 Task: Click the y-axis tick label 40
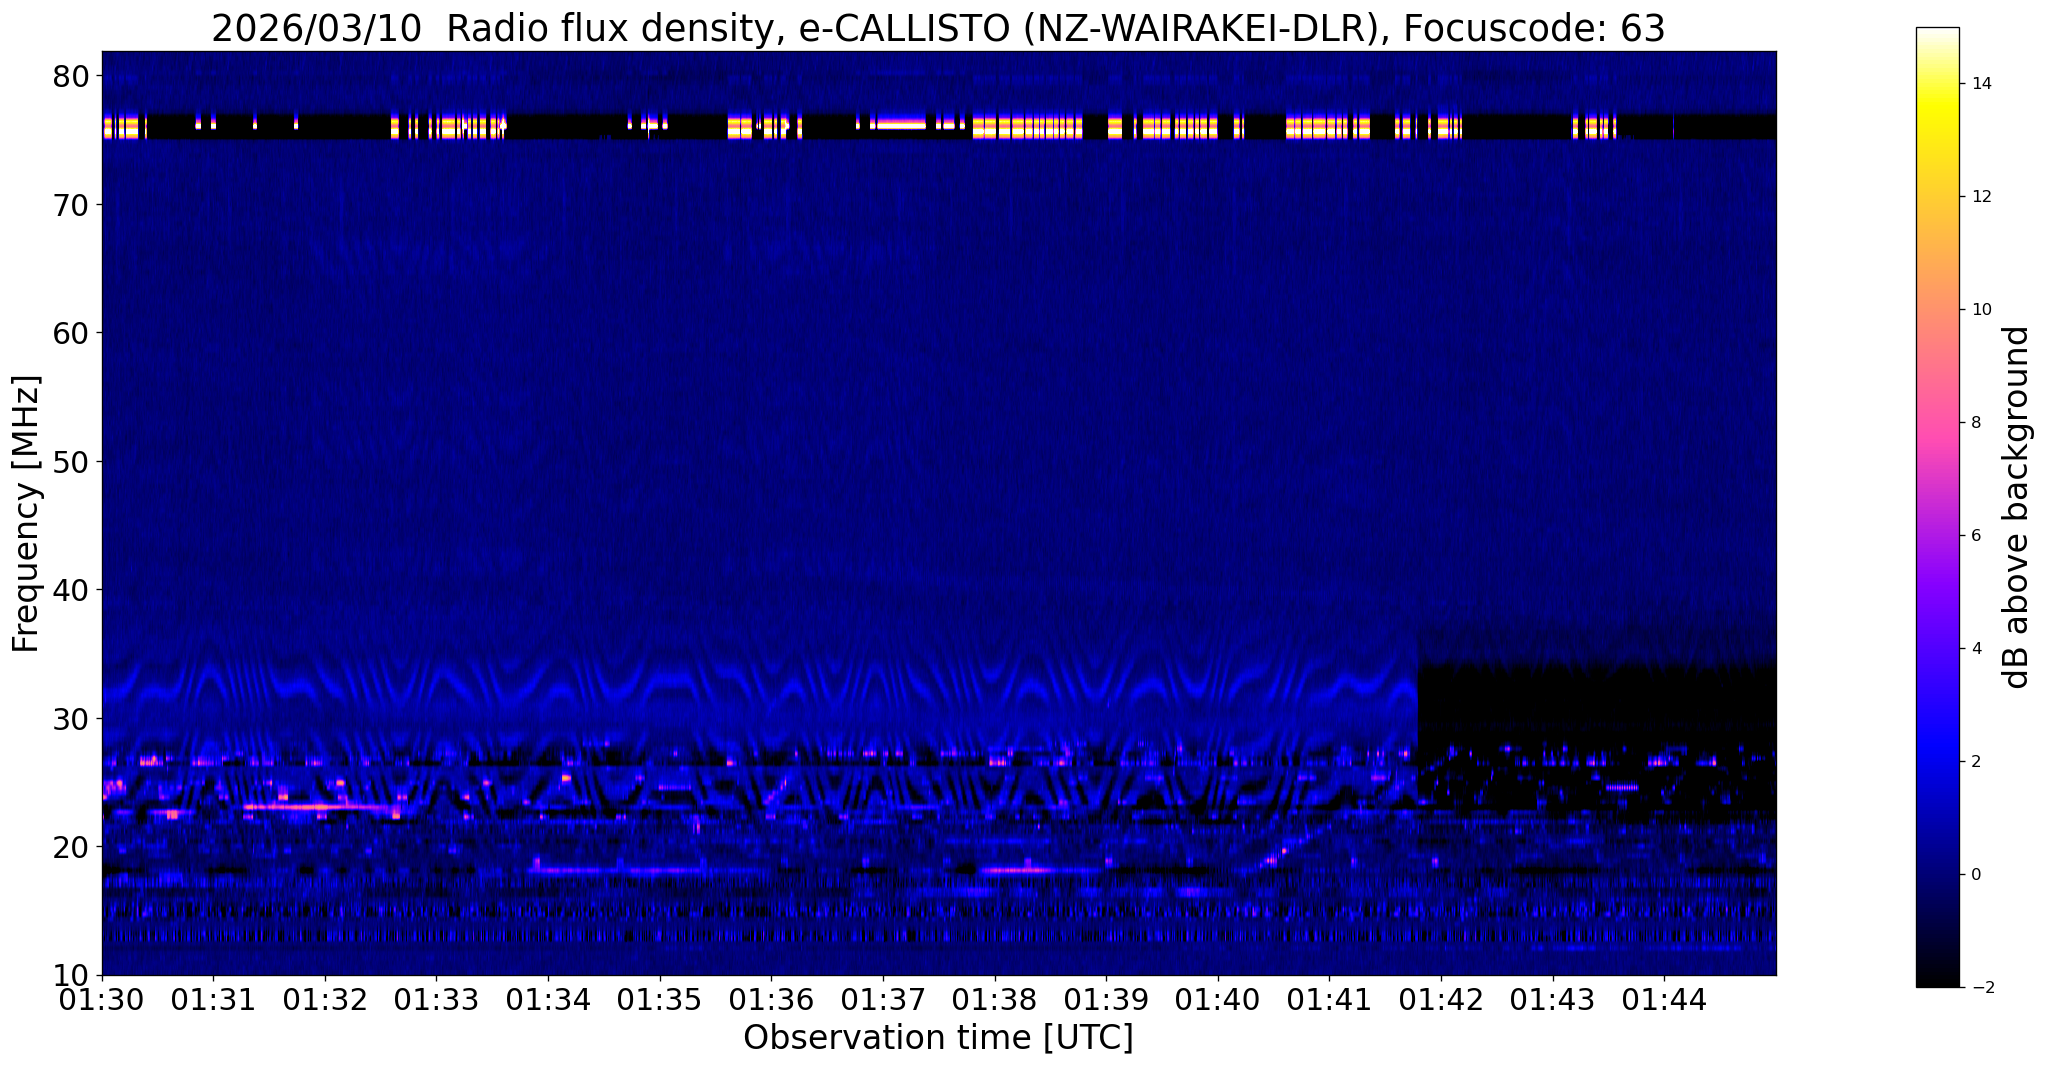coord(71,590)
